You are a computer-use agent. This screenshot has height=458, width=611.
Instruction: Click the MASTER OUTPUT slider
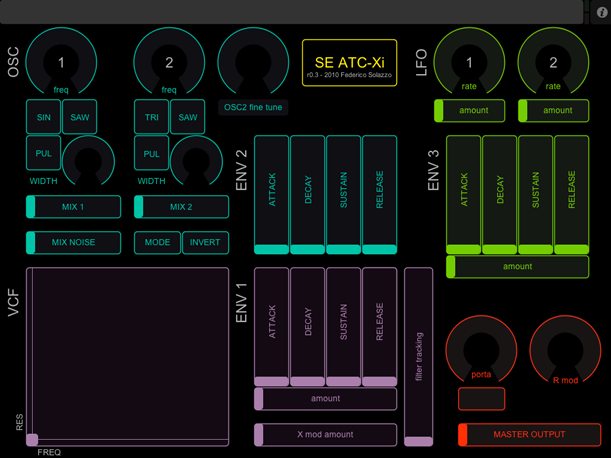tap(530, 435)
